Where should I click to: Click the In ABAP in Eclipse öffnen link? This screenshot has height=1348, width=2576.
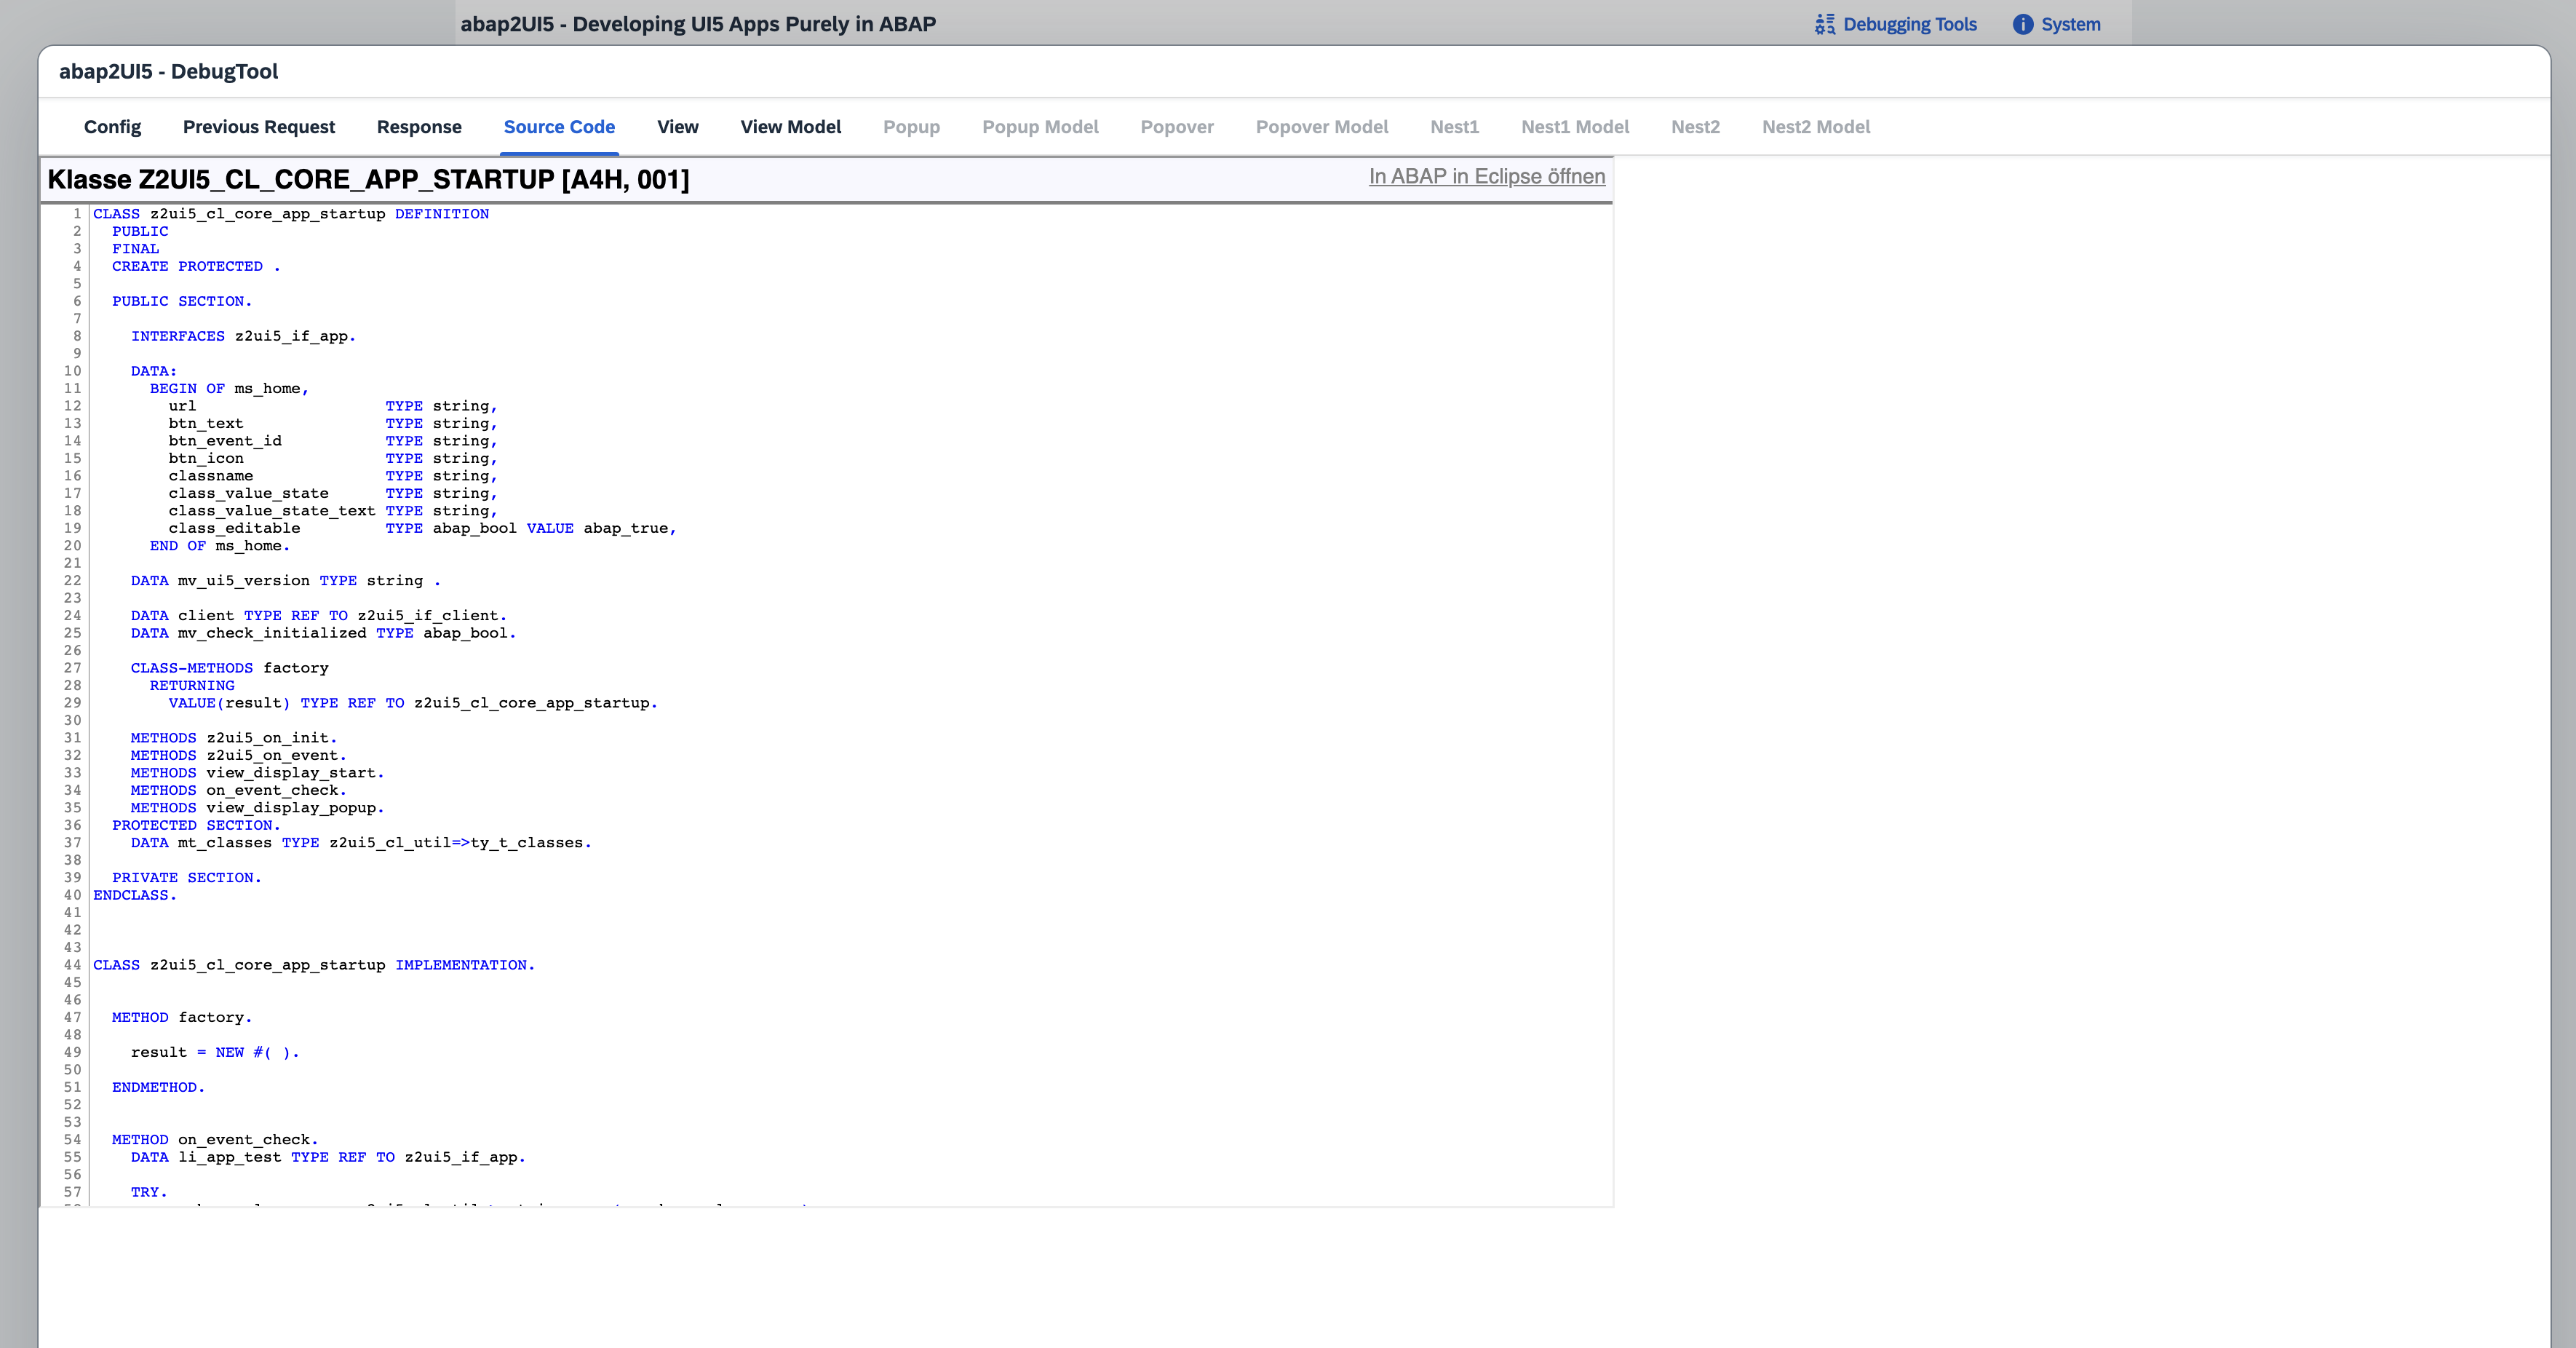click(x=1485, y=176)
